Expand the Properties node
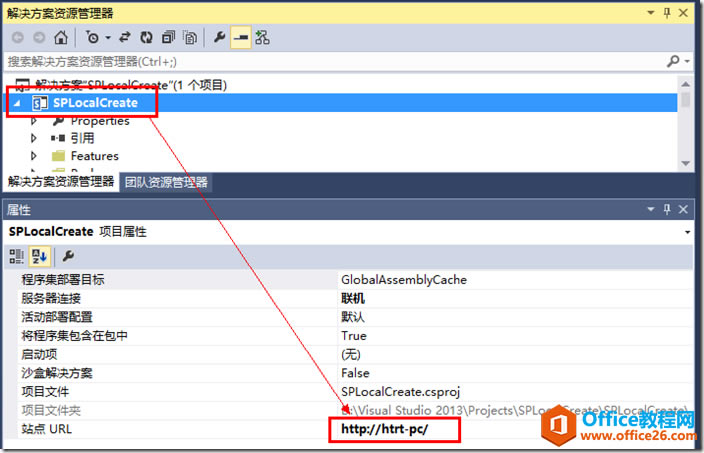 33,121
